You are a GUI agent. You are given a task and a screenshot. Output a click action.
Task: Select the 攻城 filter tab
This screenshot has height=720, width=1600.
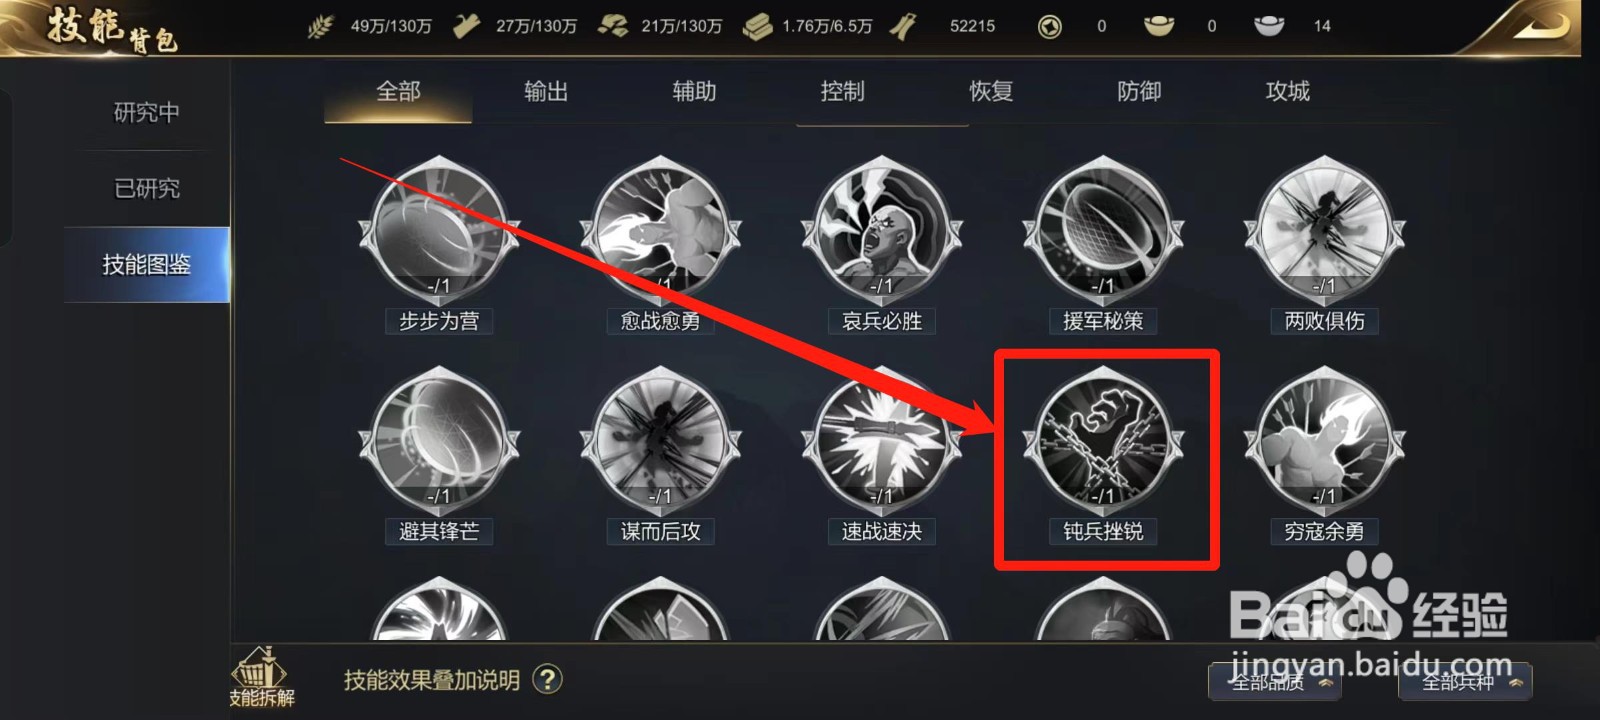pos(1287,92)
